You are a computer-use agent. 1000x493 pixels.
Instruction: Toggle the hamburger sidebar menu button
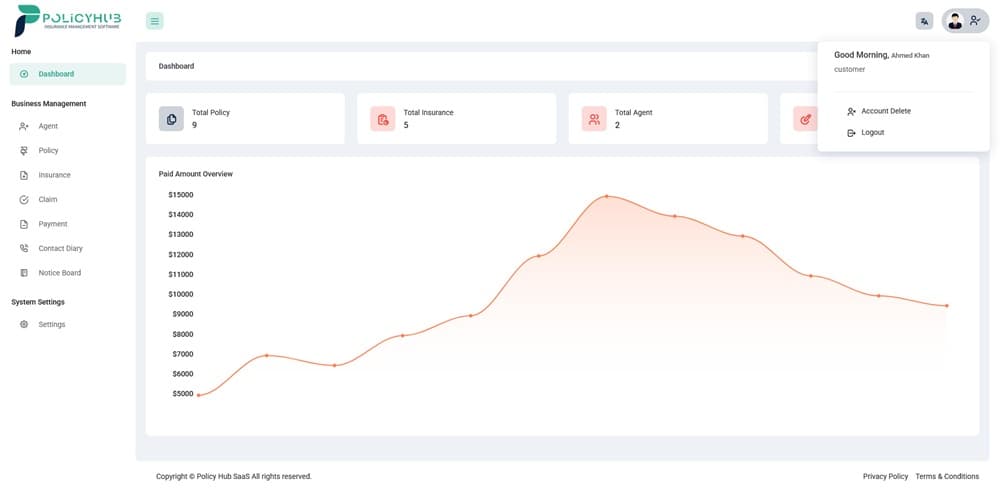pos(154,21)
